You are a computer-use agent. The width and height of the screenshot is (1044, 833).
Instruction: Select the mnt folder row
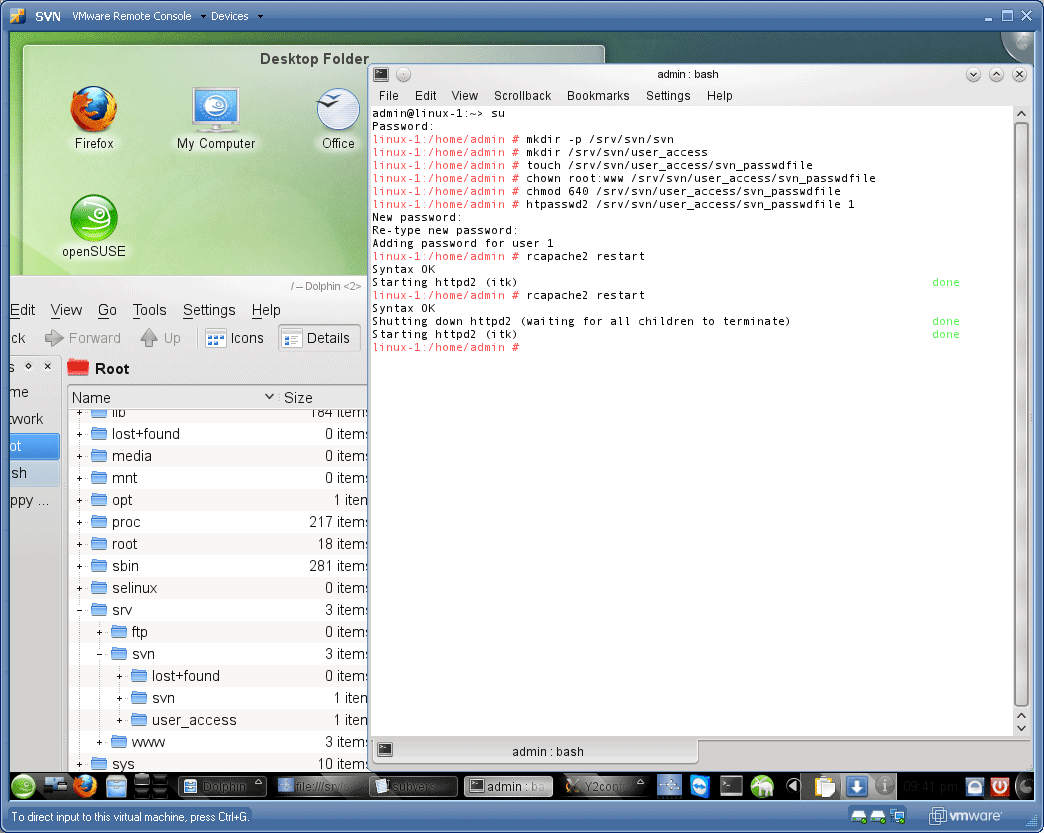pyautogui.click(x=218, y=478)
